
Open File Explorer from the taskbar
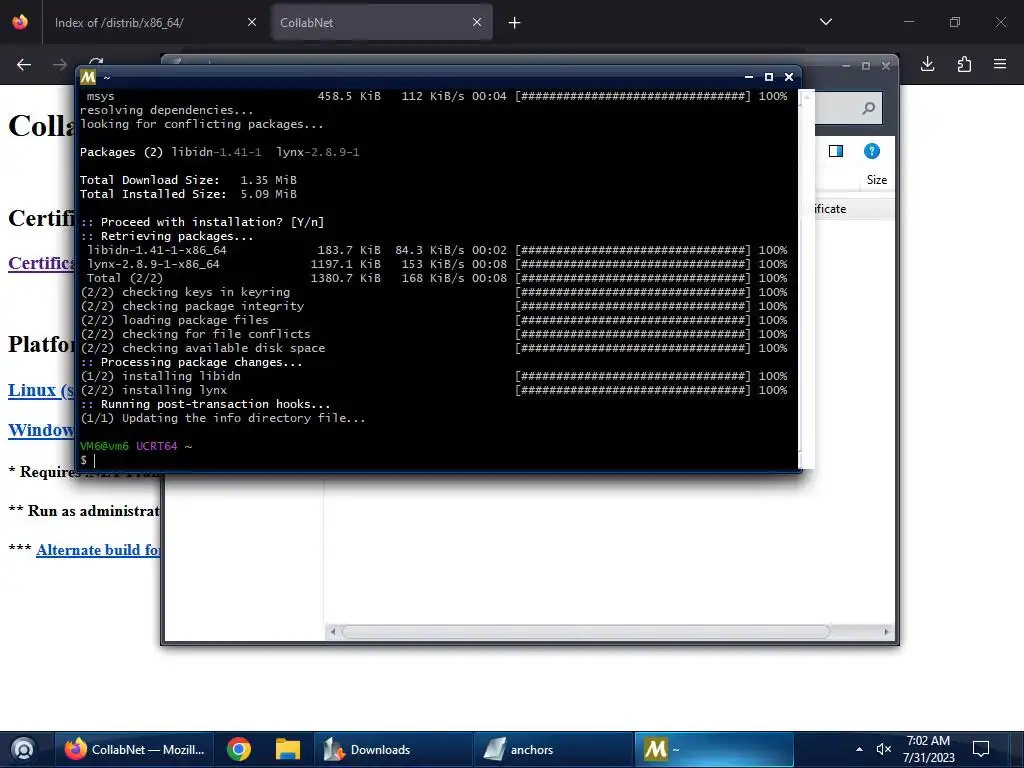click(x=287, y=750)
